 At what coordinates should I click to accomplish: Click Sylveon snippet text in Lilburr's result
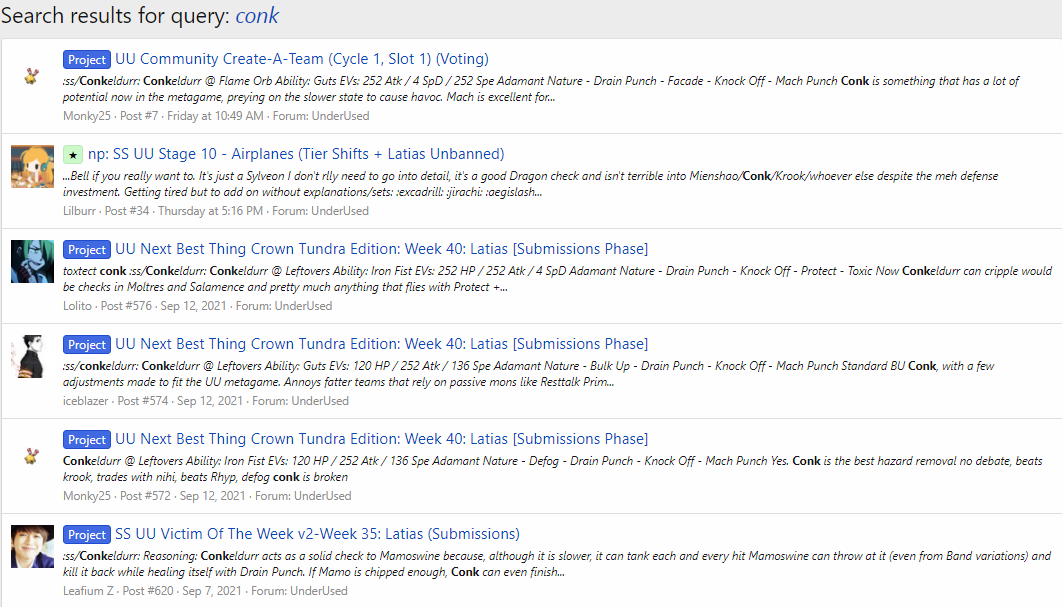coord(530,184)
